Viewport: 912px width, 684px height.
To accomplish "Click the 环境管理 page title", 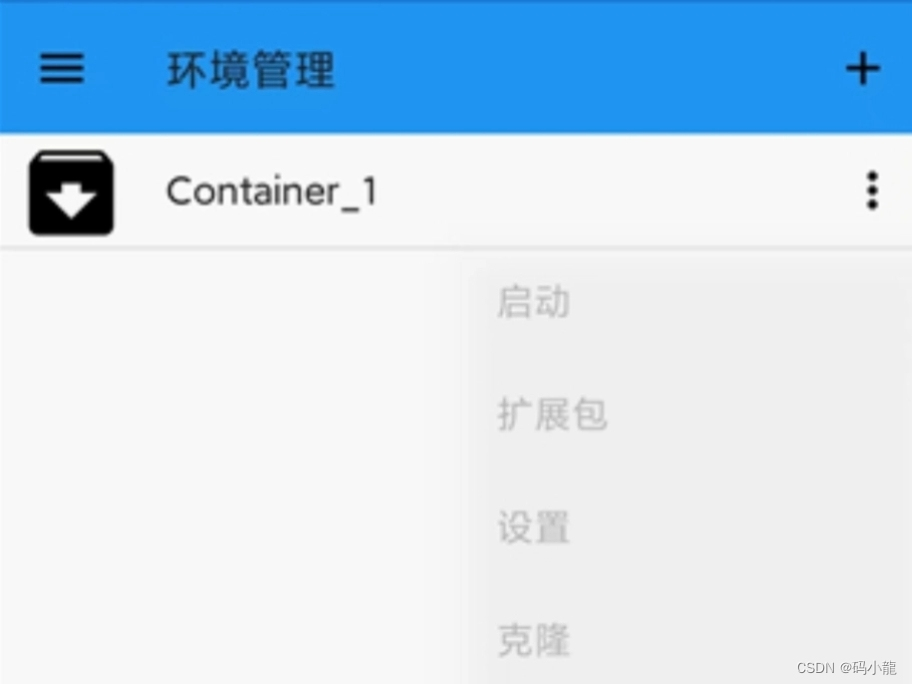I will [251, 70].
